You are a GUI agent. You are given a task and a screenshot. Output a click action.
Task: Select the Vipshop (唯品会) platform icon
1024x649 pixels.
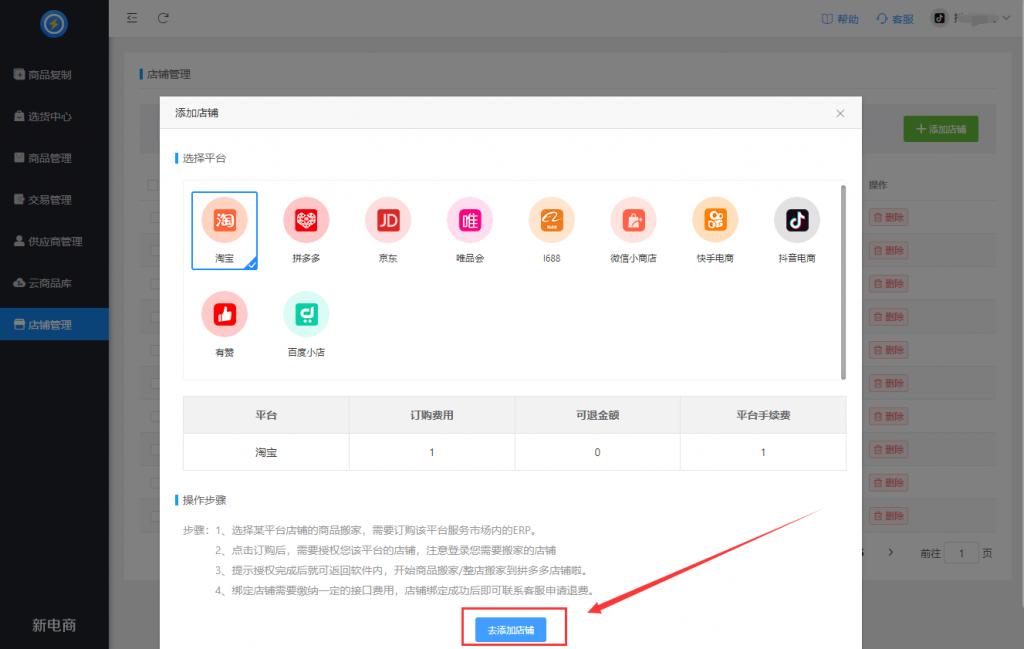(469, 221)
